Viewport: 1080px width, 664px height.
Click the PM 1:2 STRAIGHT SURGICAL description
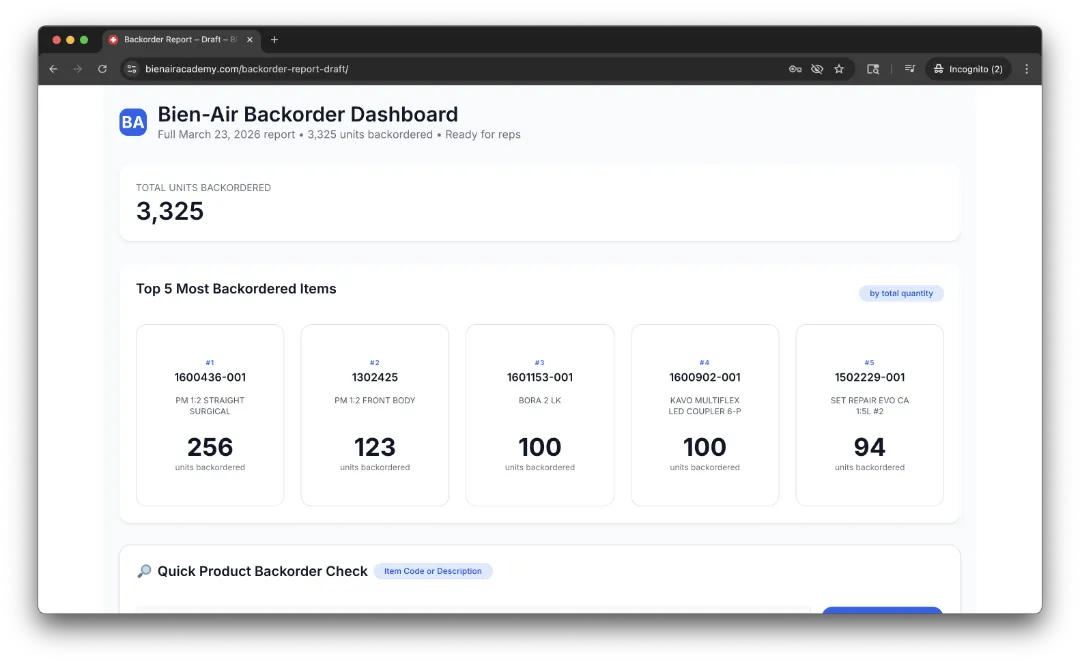coord(210,406)
